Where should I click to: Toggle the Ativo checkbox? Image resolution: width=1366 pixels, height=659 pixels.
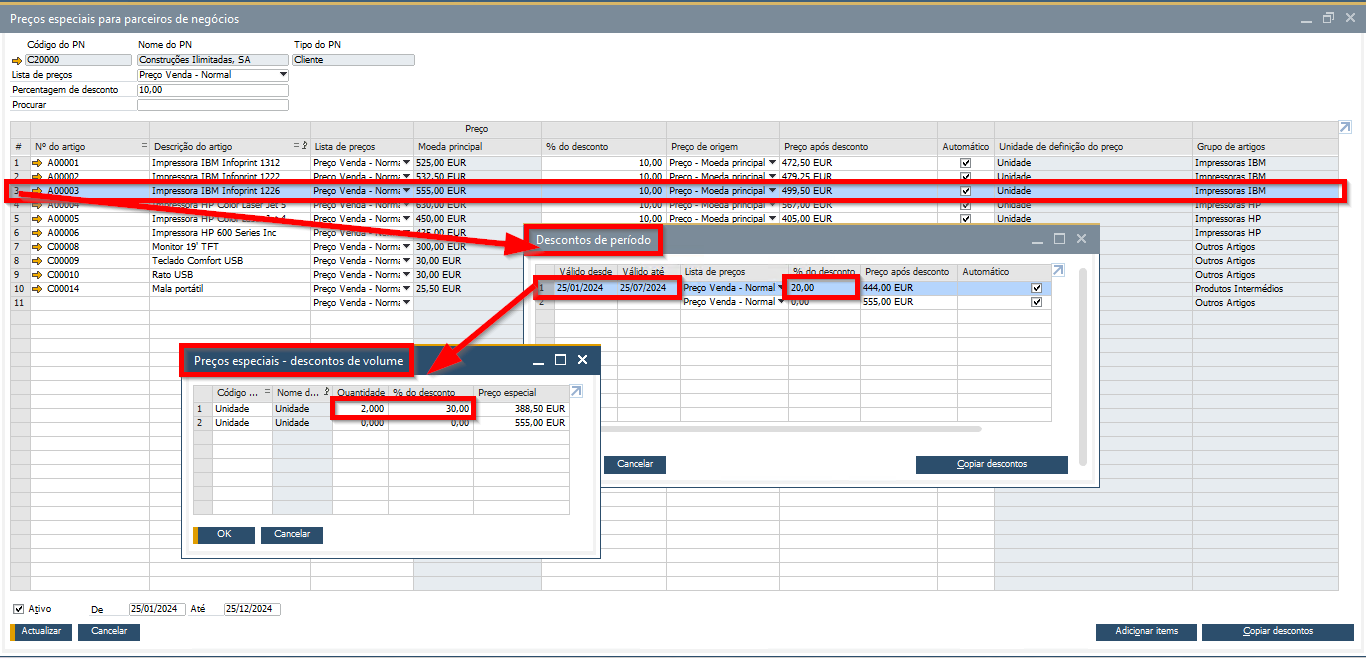coord(18,608)
